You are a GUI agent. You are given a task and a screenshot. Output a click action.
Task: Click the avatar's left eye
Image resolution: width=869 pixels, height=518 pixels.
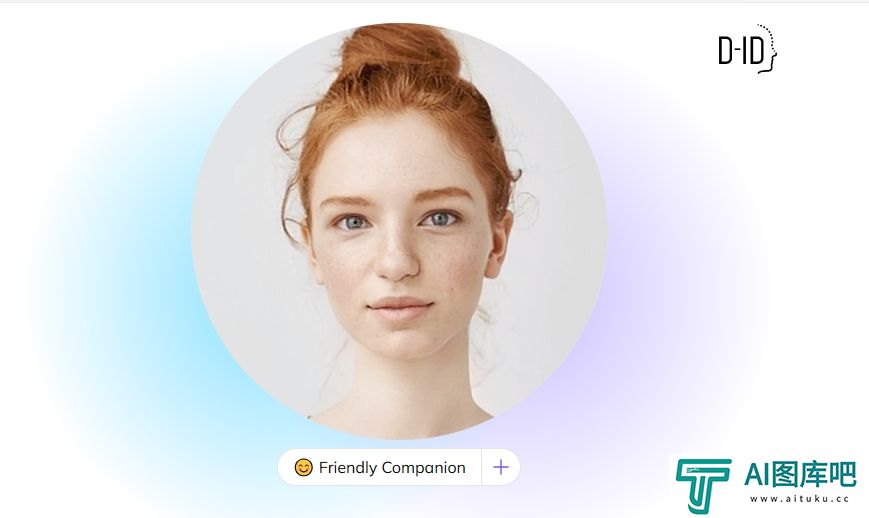tap(352, 223)
